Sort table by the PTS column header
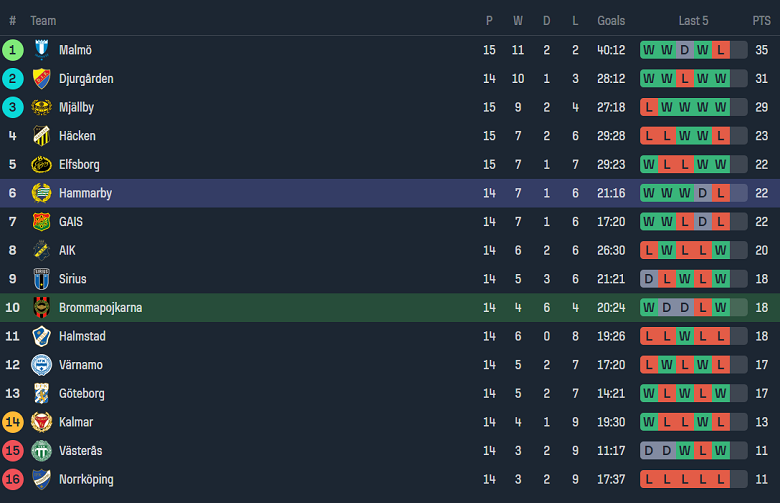This screenshot has width=780, height=503. click(761, 20)
